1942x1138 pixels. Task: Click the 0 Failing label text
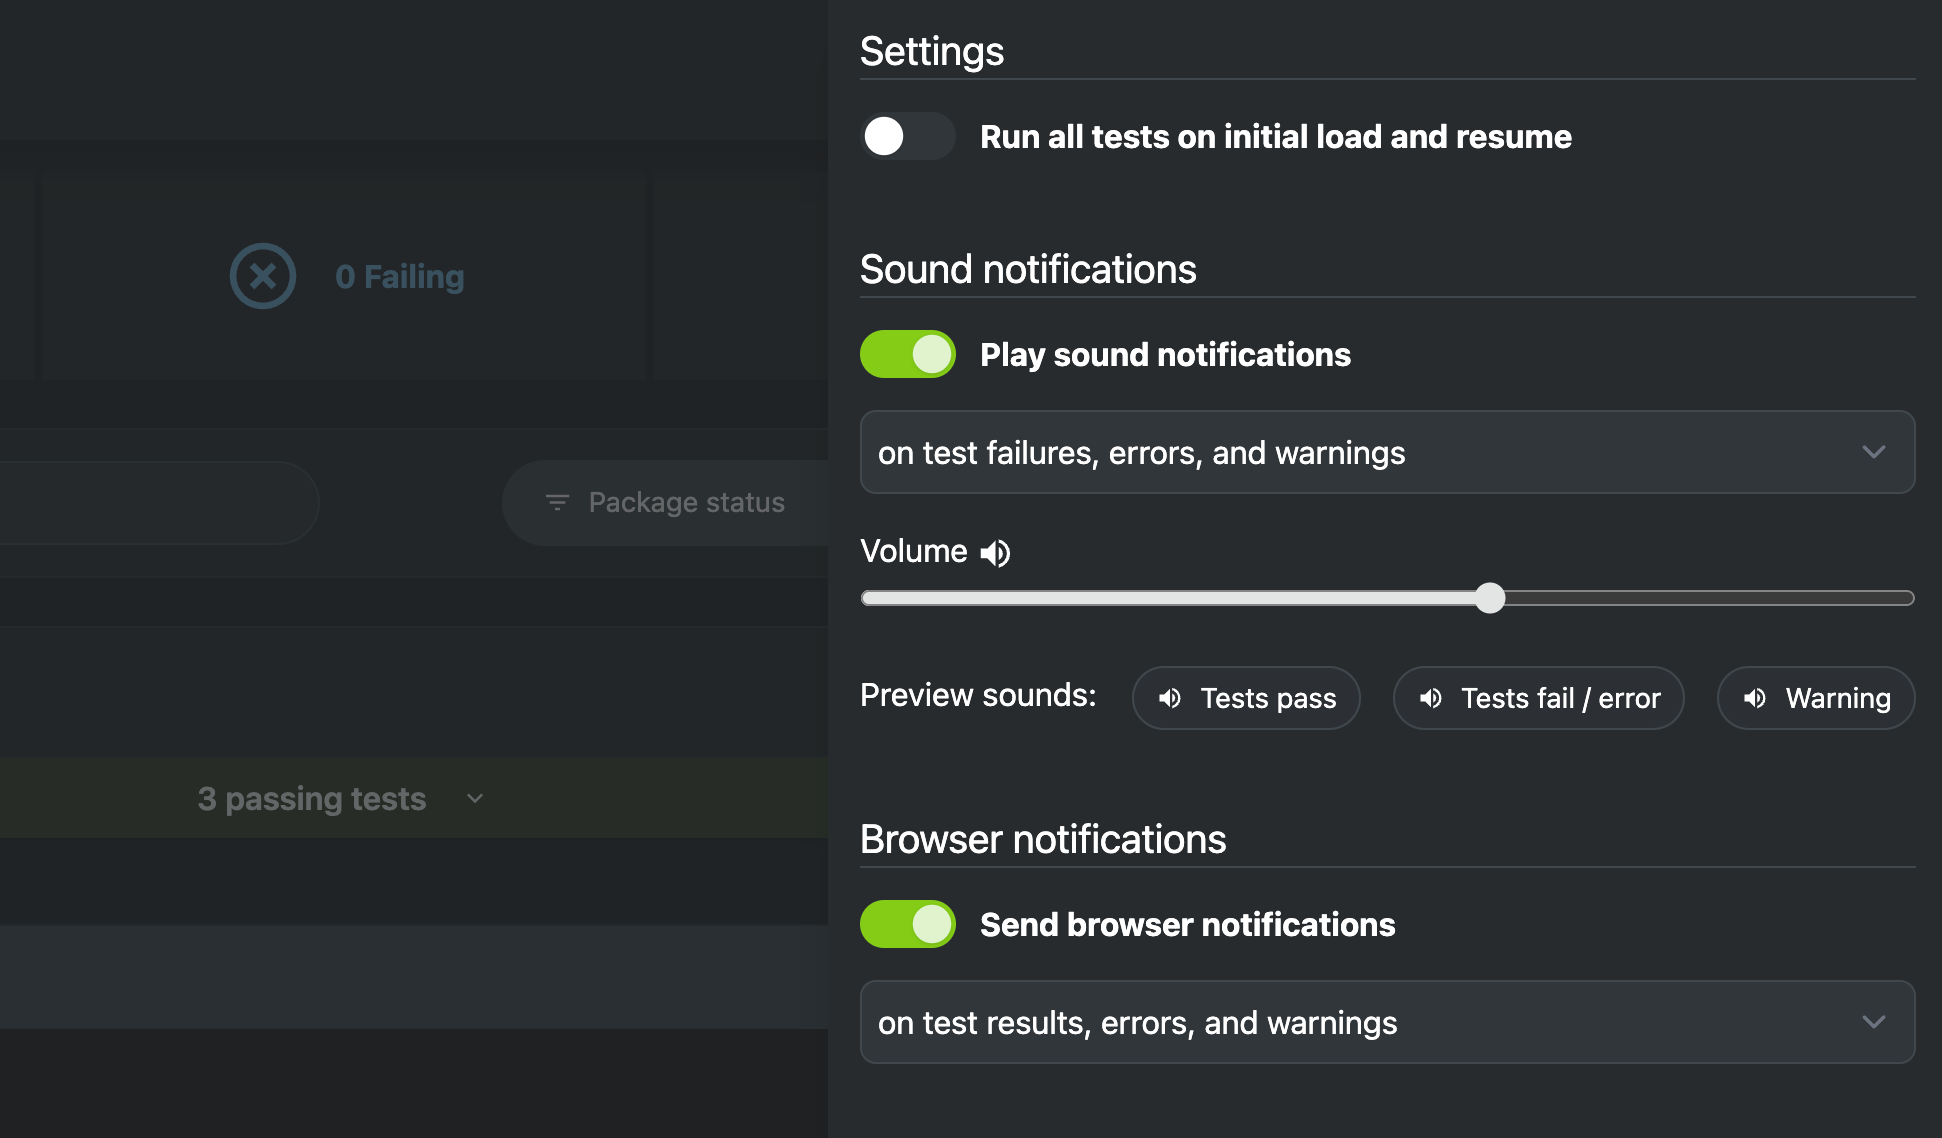(x=400, y=277)
